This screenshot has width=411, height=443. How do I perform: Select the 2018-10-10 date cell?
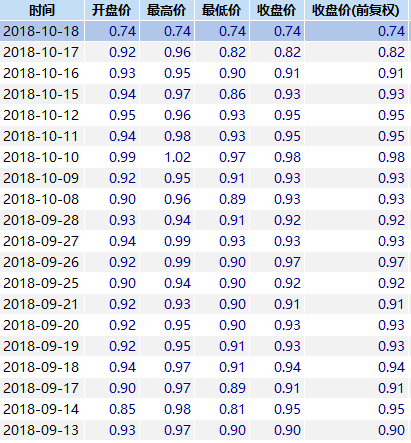42,157
